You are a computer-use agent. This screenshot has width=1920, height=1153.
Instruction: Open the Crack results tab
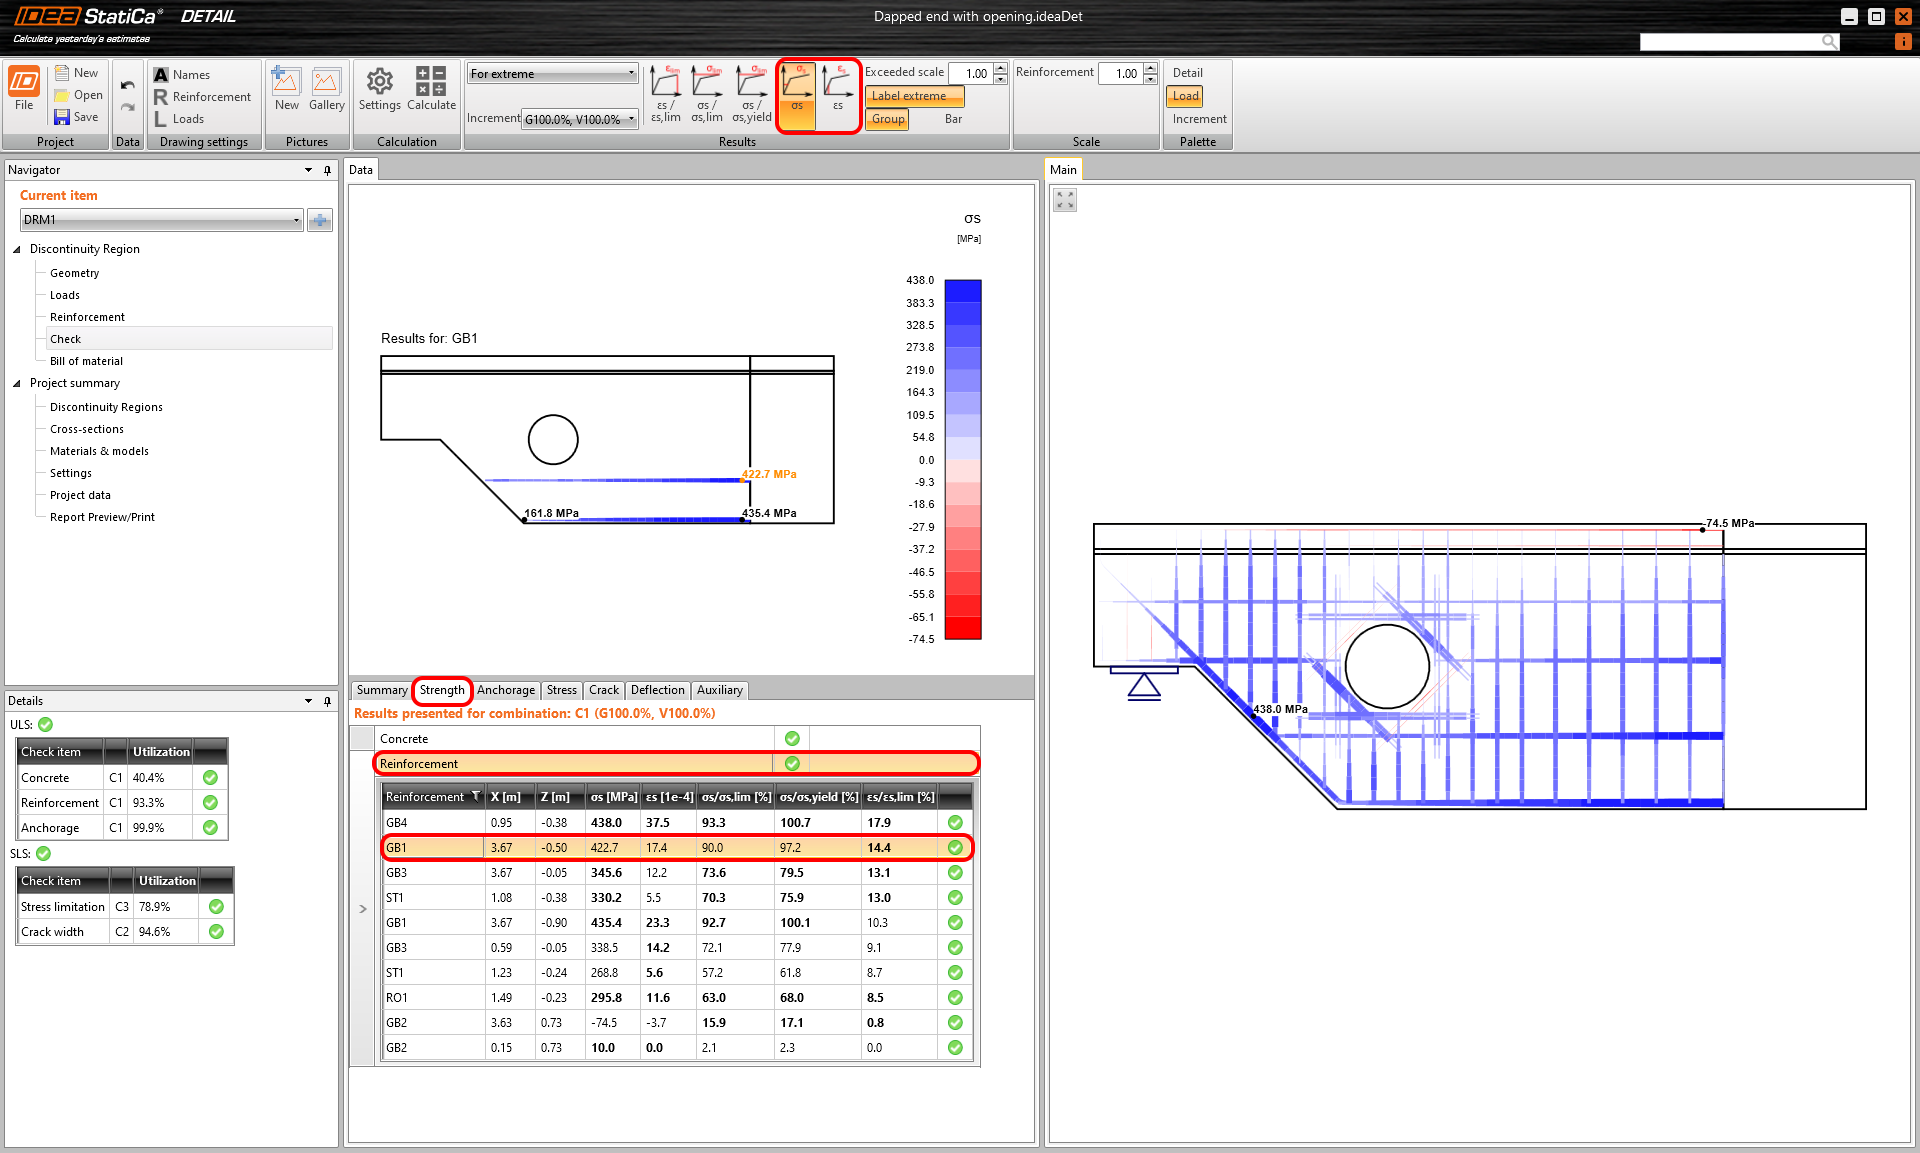603,690
